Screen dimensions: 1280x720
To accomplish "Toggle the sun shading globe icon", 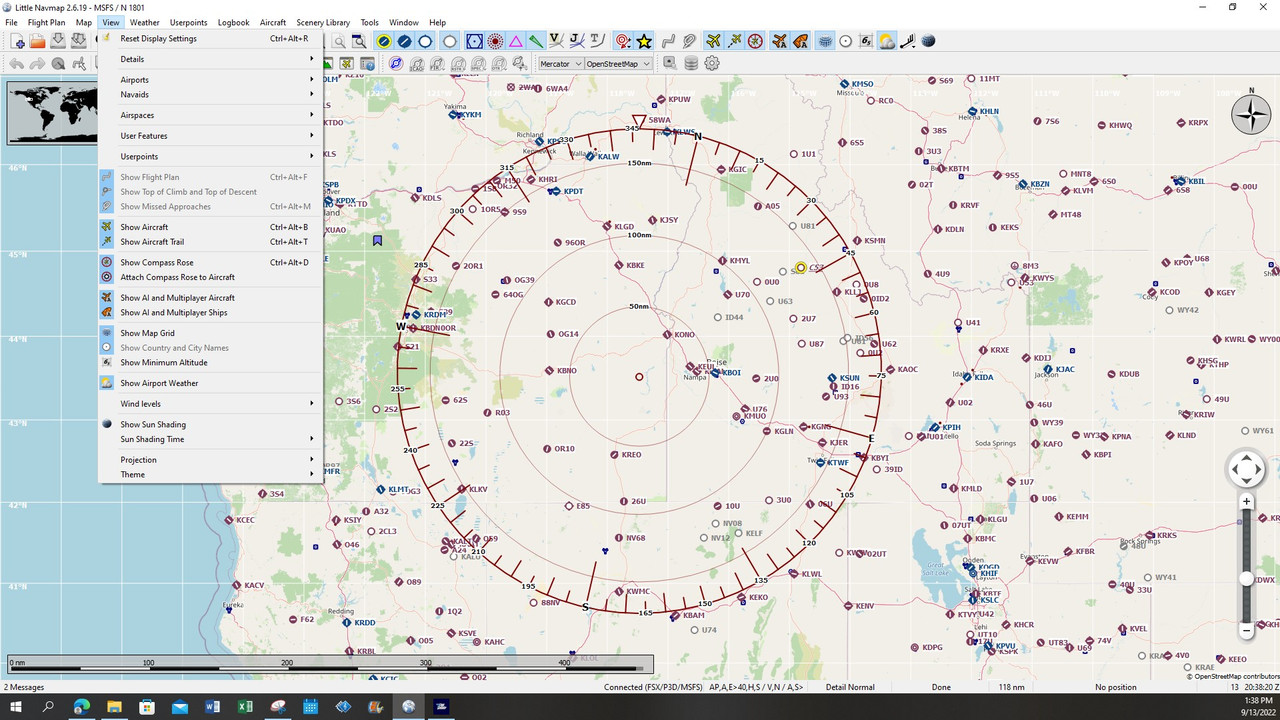I will (x=928, y=41).
